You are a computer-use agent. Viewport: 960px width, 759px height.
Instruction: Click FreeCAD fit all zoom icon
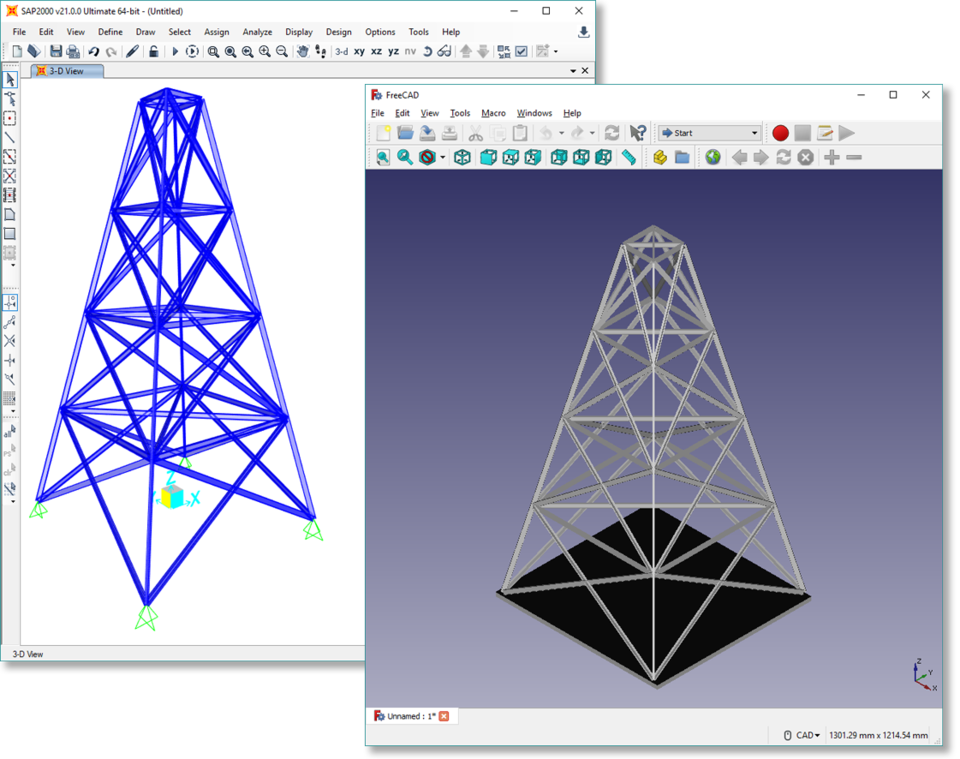pyautogui.click(x=383, y=157)
